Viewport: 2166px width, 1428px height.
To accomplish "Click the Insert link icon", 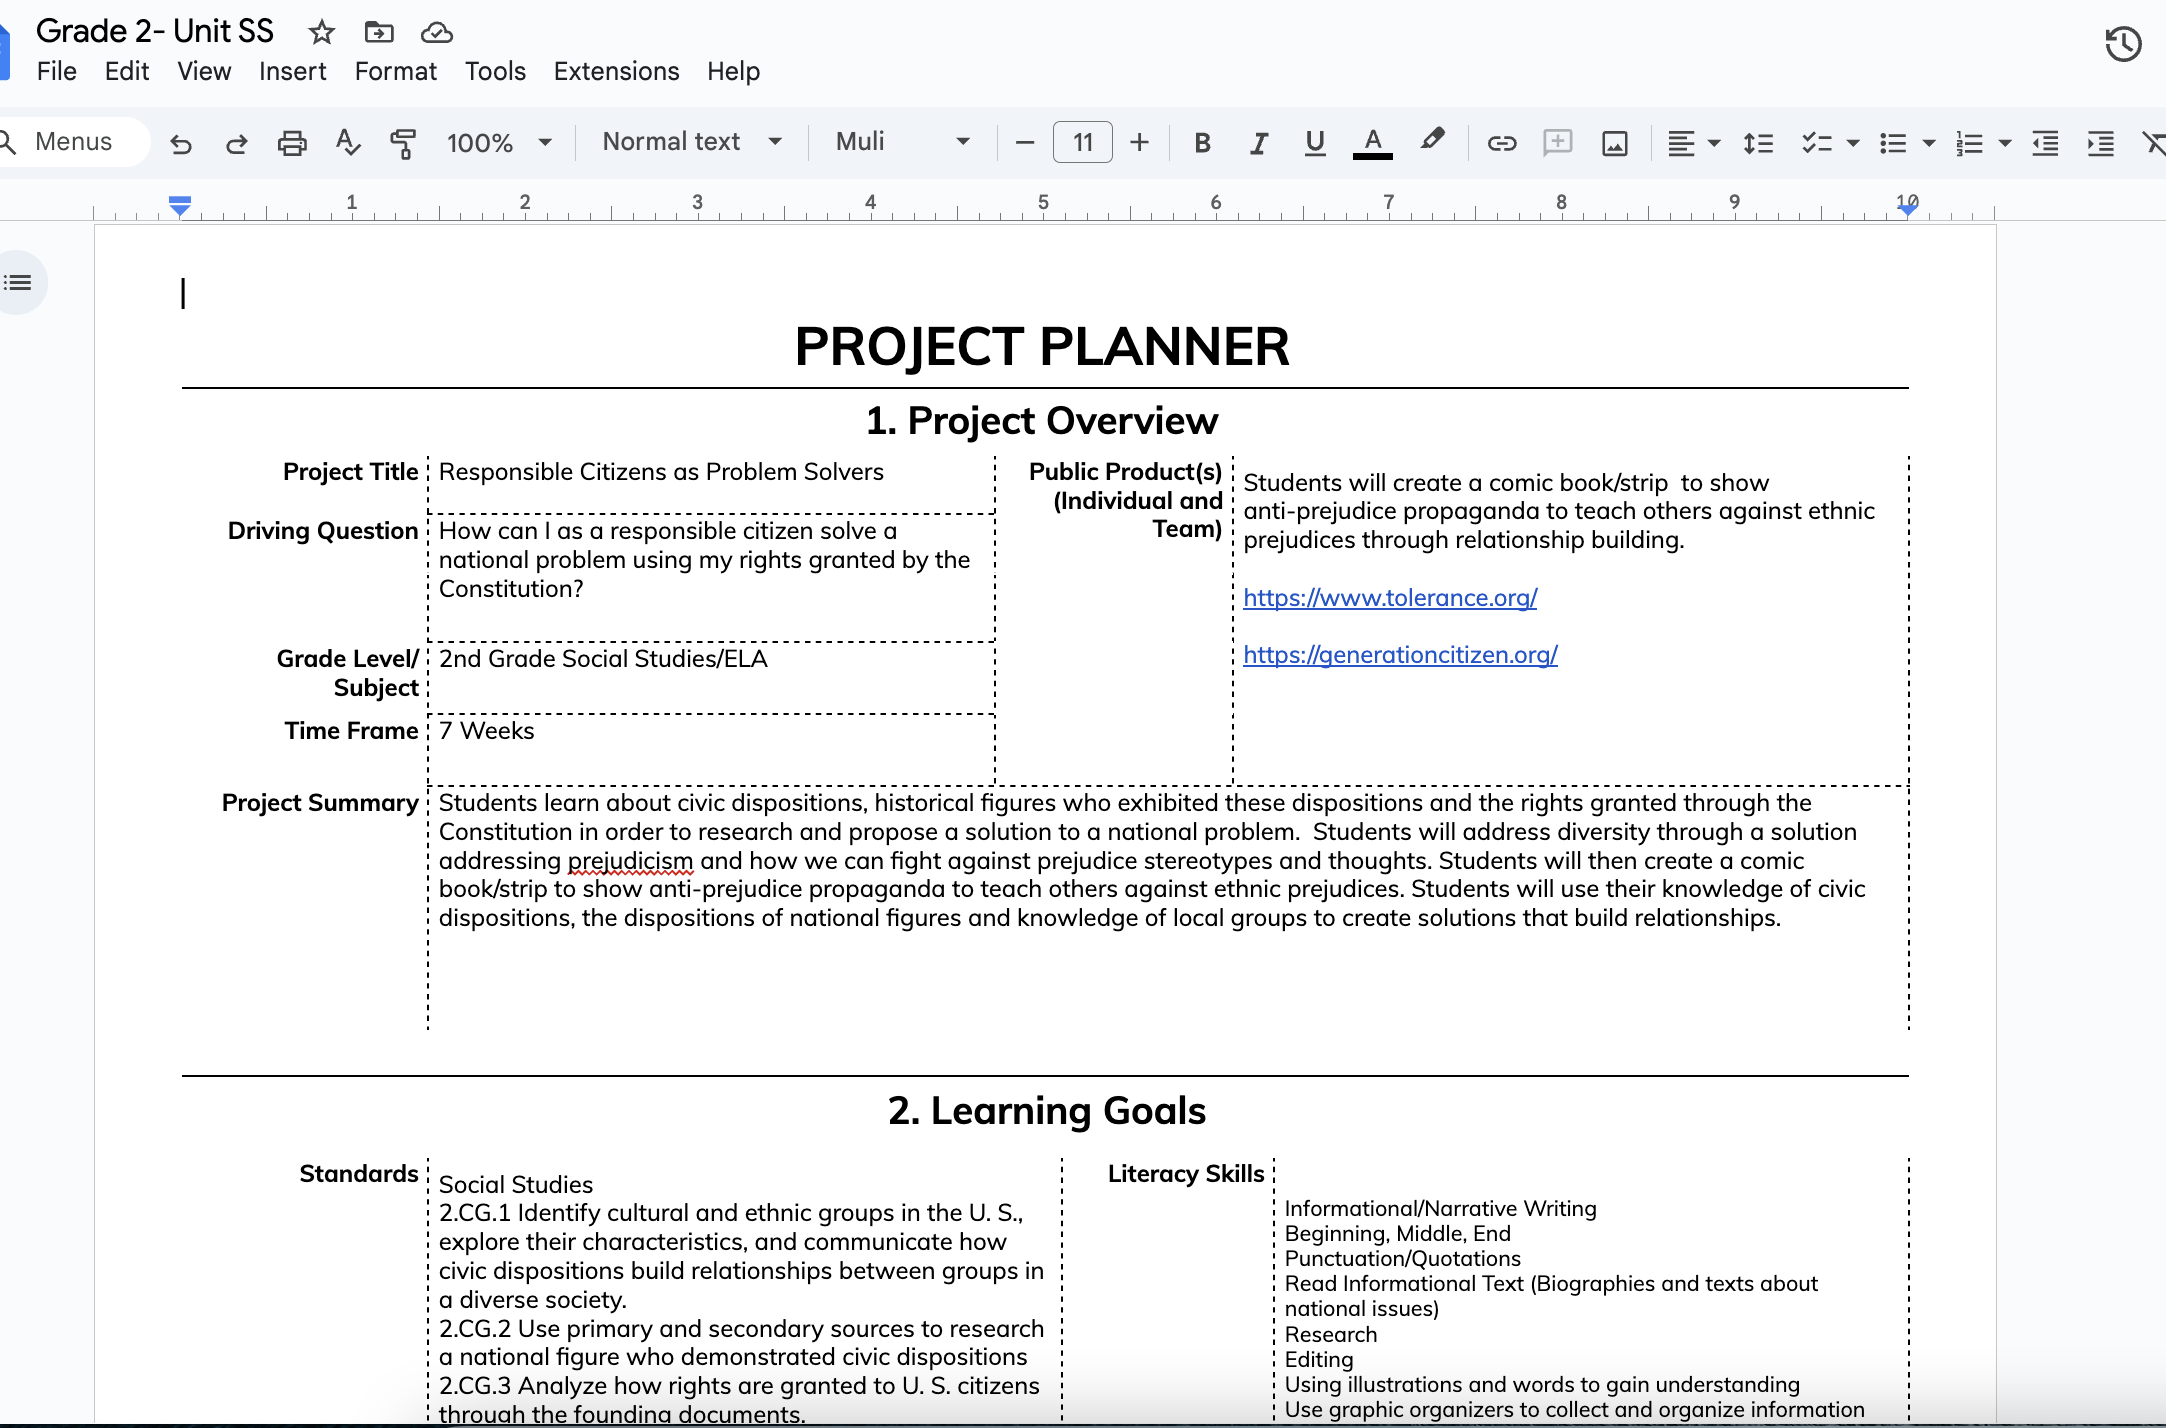I will [1501, 143].
